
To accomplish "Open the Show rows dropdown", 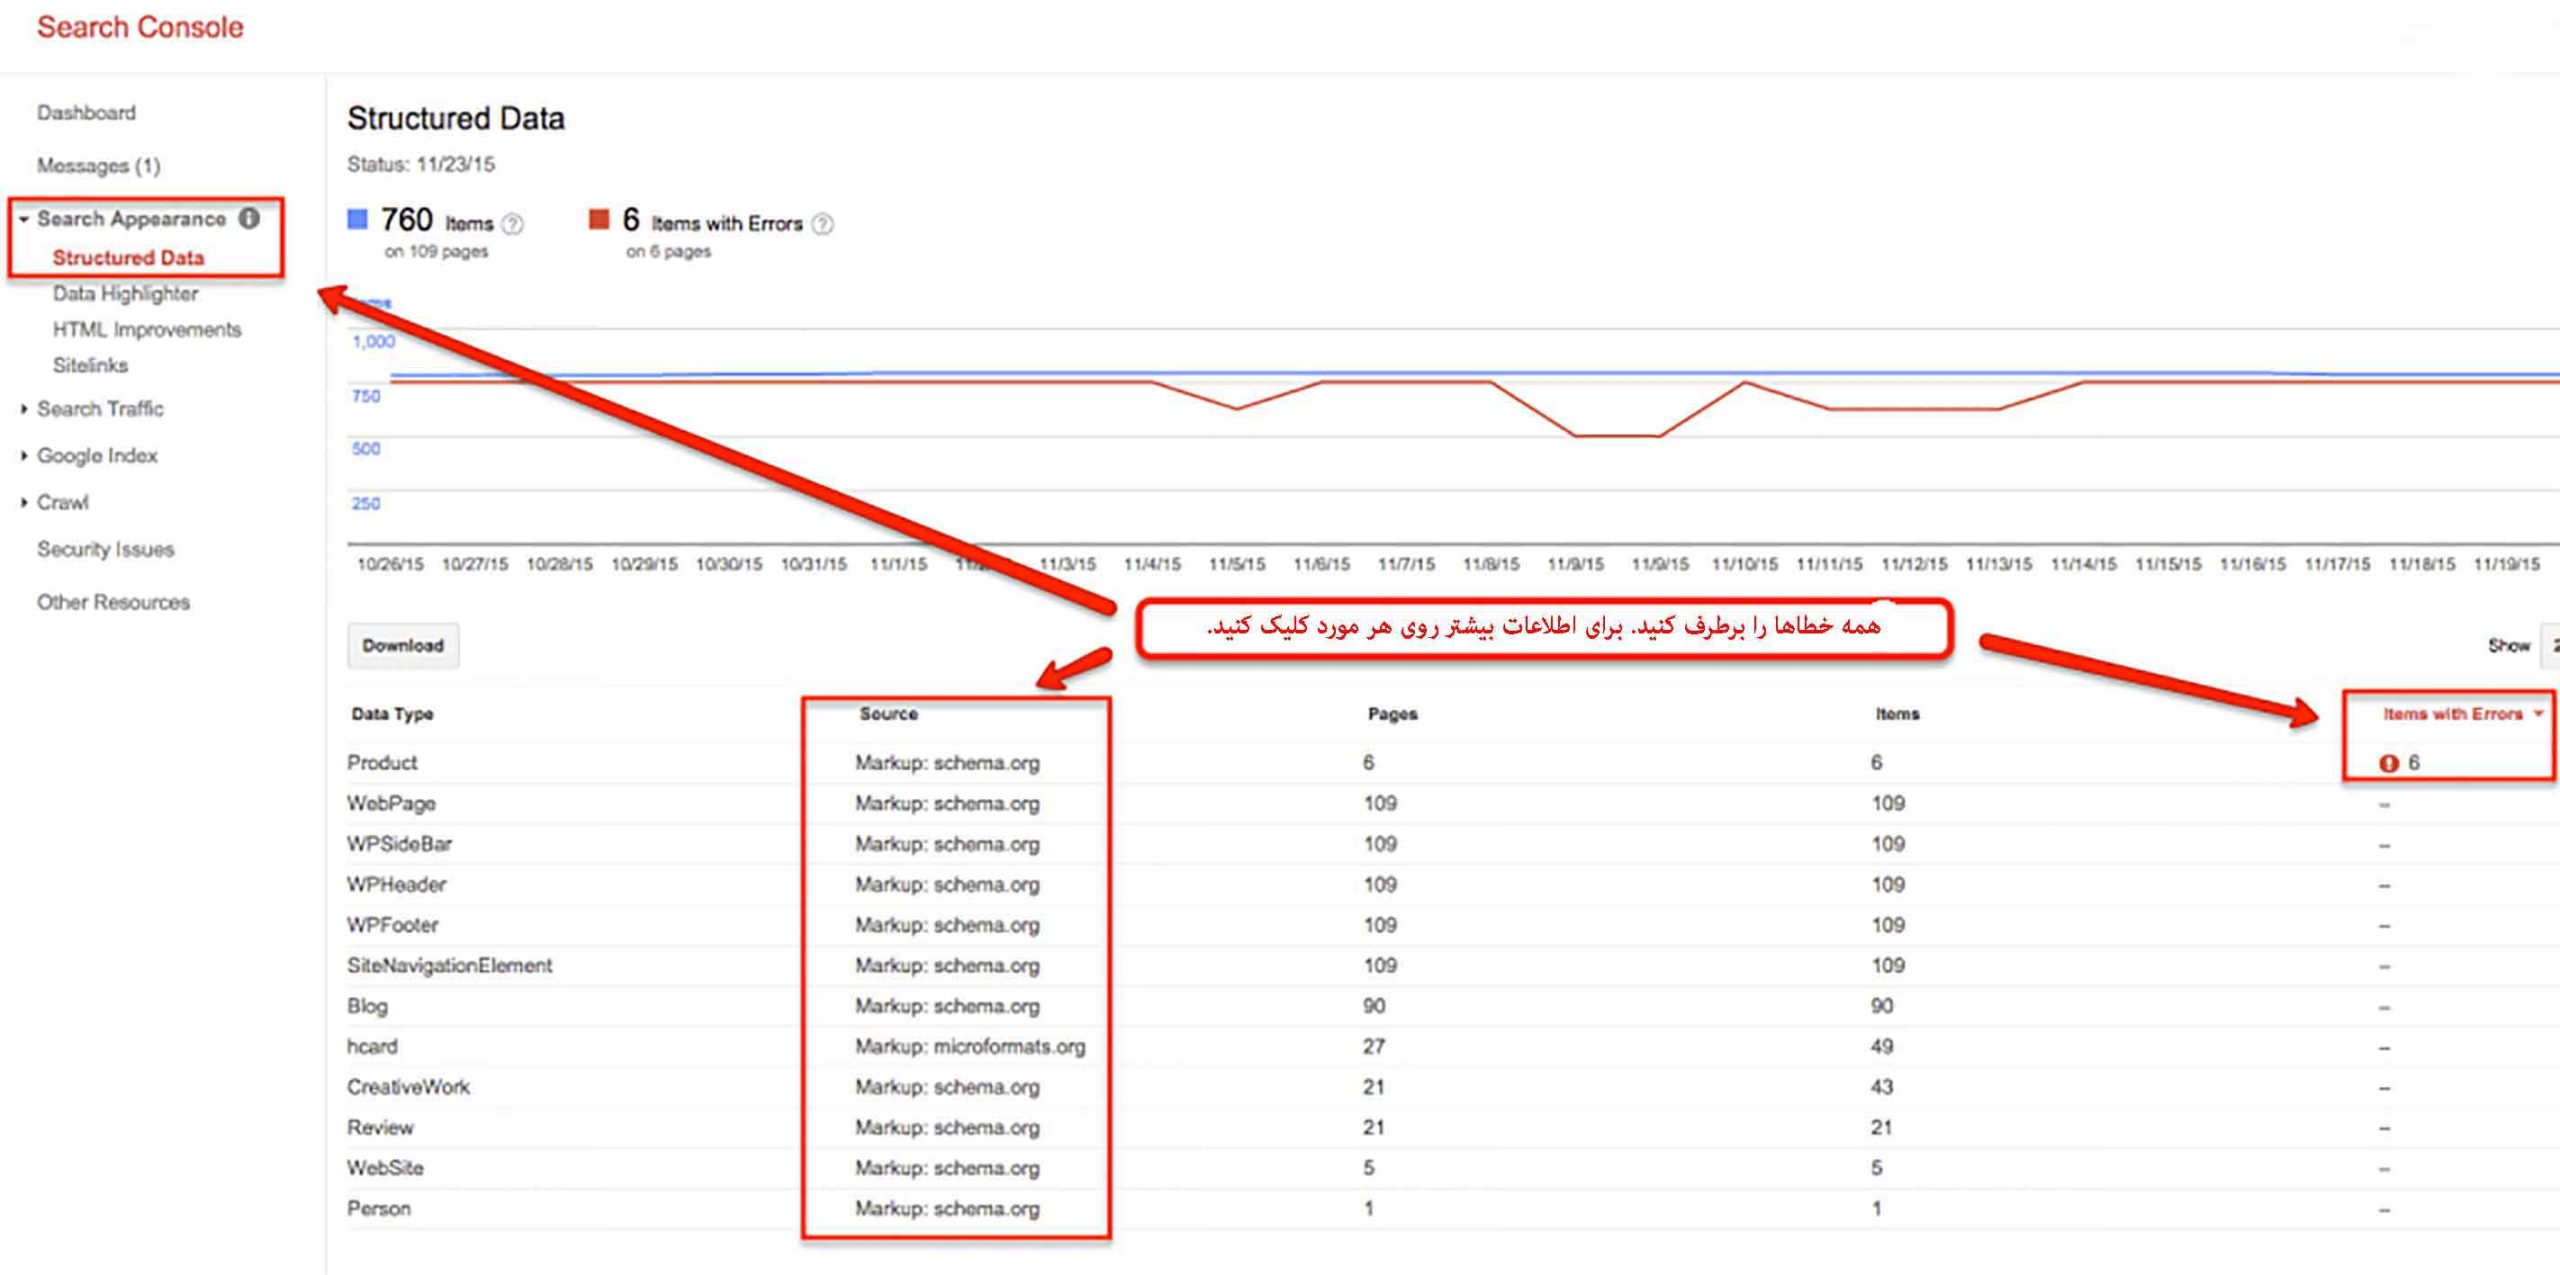I will click(2551, 646).
